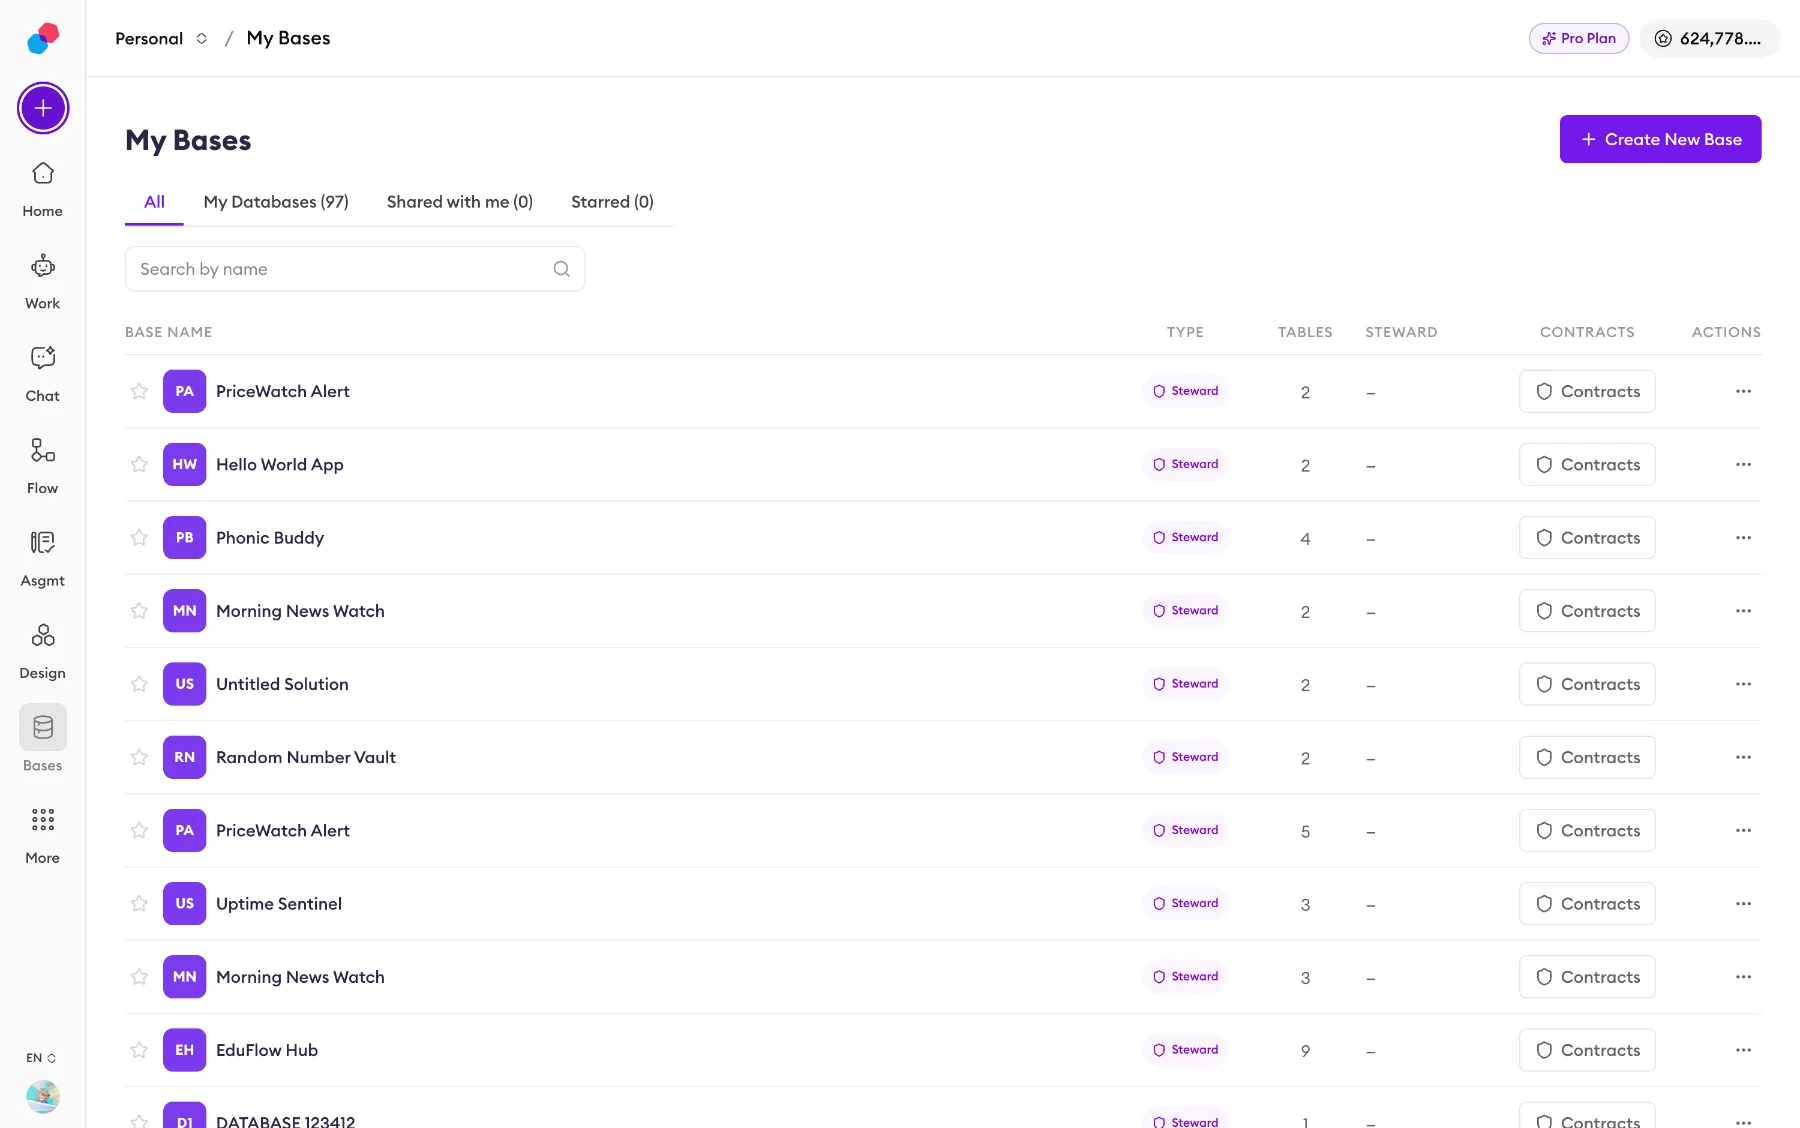
Task: Click the user avatar at the sidebar bottom
Action: pos(43,1096)
